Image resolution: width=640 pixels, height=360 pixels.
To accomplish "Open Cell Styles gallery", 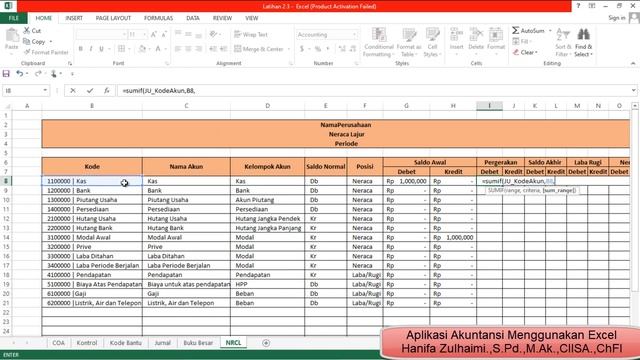I will [x=432, y=42].
